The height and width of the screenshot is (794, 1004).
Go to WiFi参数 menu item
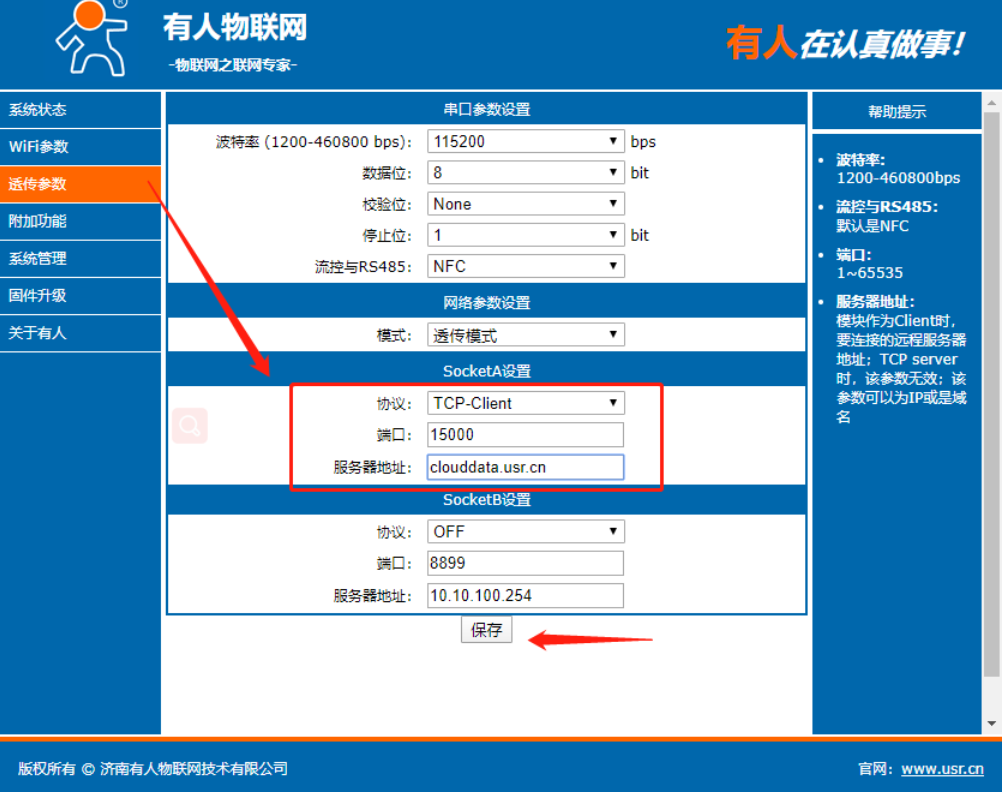[80, 147]
